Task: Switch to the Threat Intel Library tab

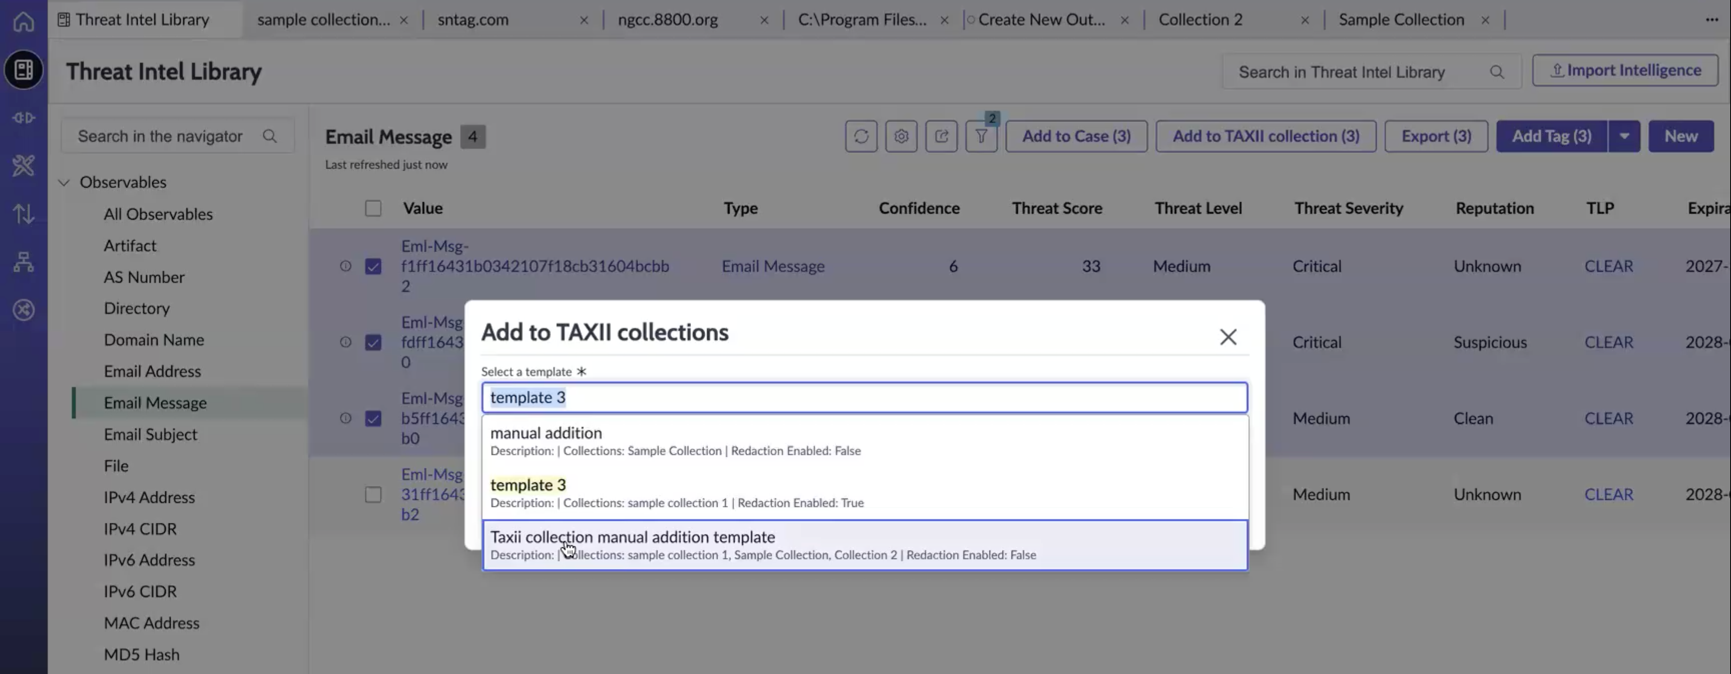Action: 142,20
